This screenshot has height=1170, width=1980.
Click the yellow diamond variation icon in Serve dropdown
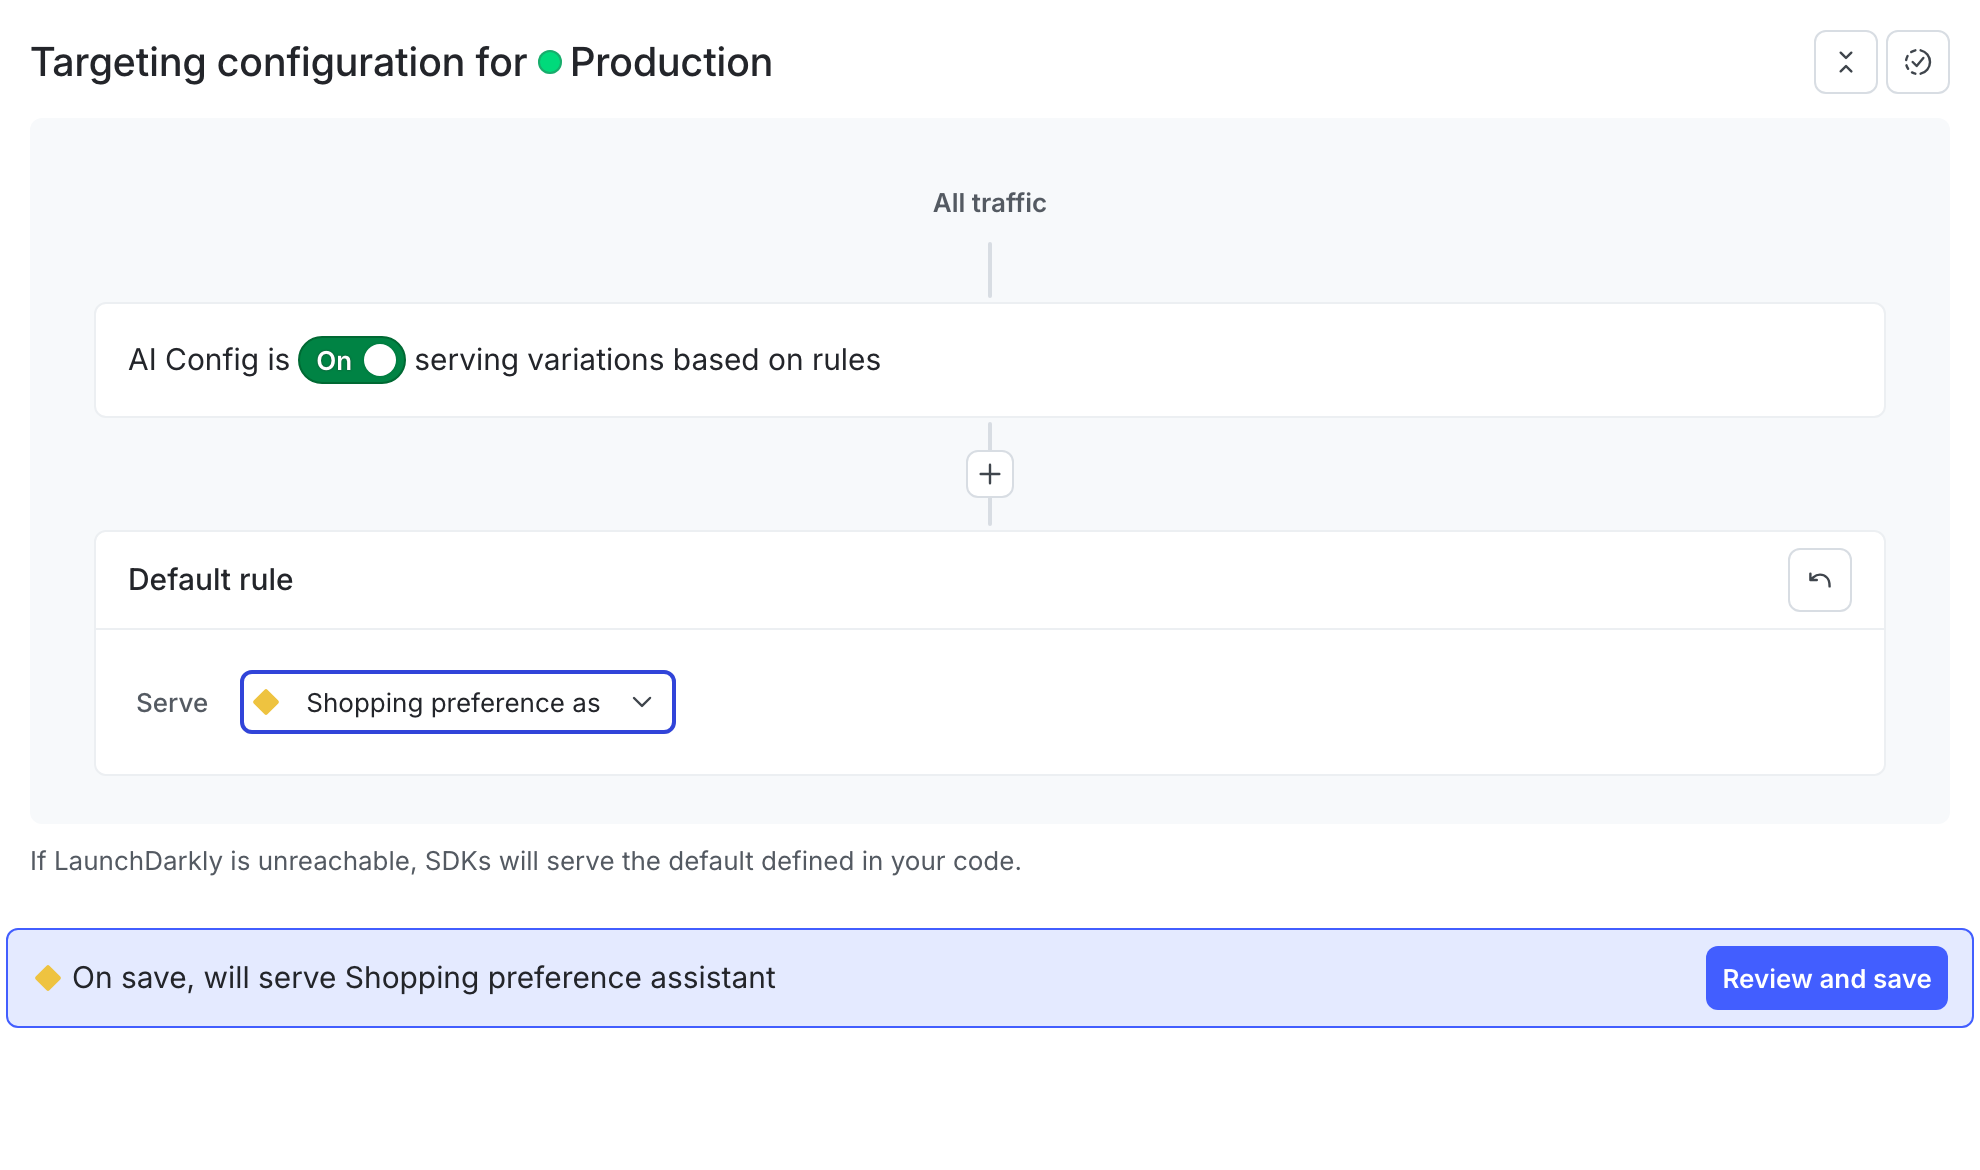[268, 702]
